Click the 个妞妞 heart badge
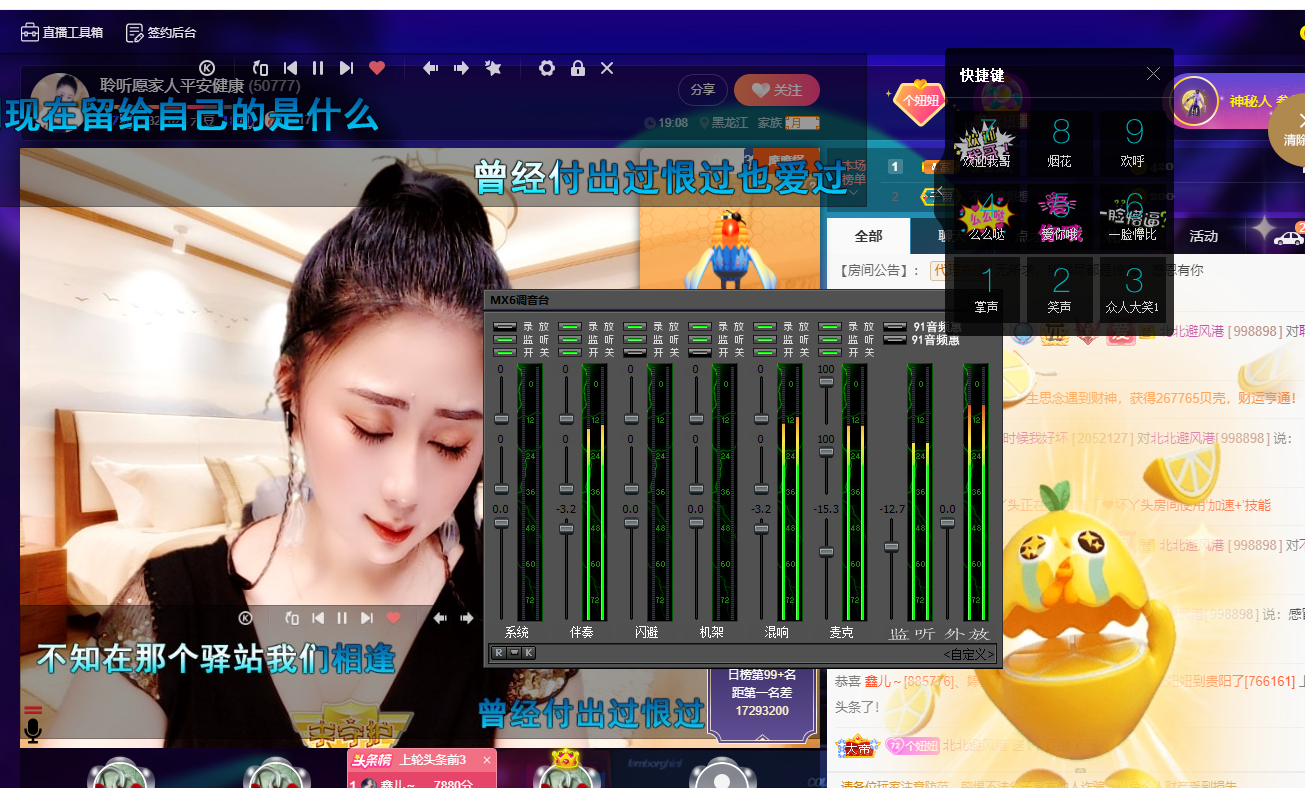Image resolution: width=1305 pixels, height=788 pixels. point(920,101)
